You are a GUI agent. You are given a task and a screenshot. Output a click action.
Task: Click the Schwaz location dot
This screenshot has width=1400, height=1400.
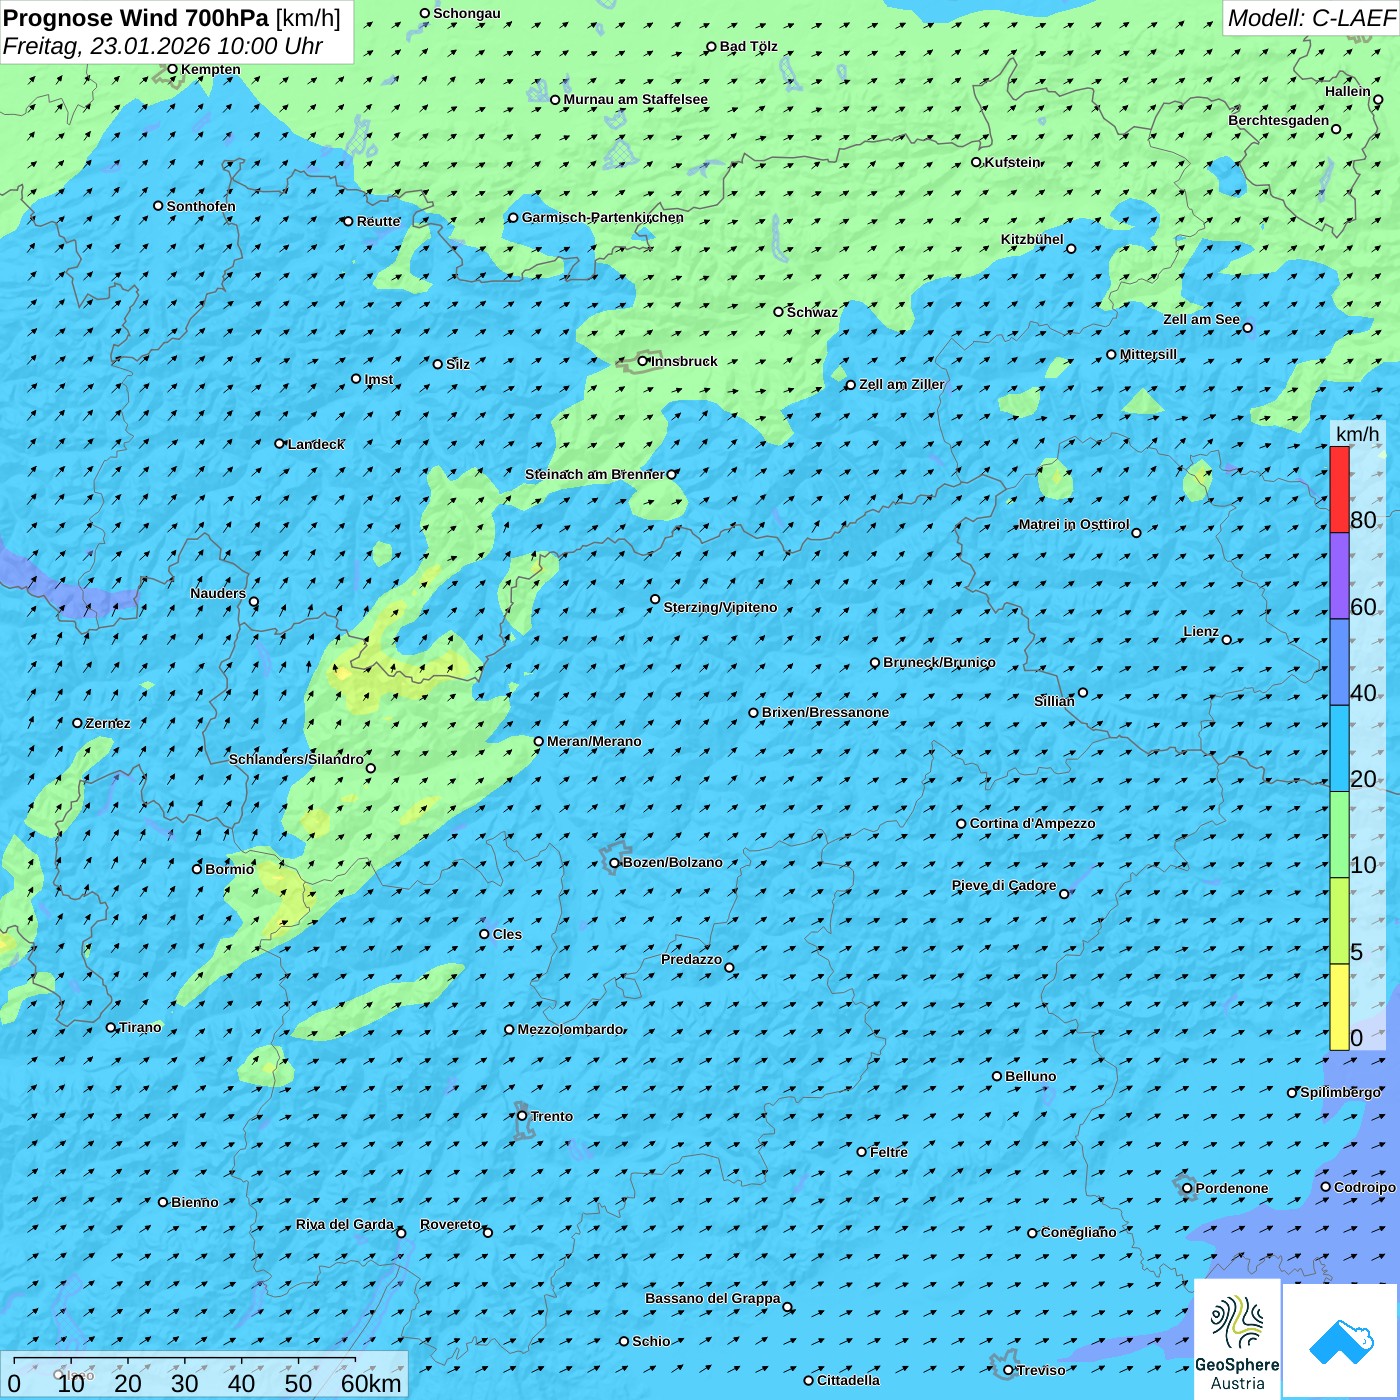pyautogui.click(x=778, y=312)
